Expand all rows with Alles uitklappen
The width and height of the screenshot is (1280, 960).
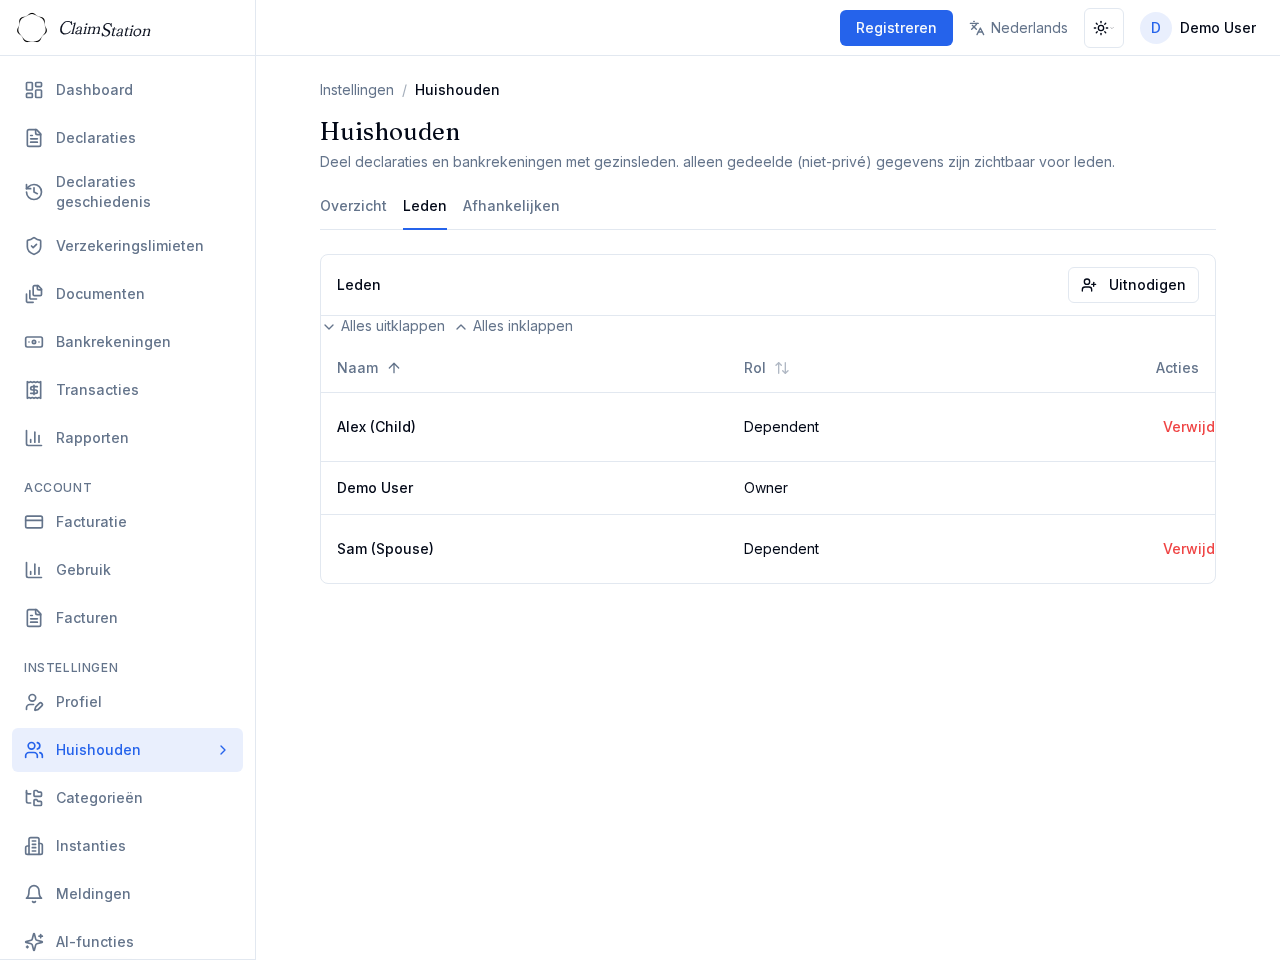pos(384,326)
